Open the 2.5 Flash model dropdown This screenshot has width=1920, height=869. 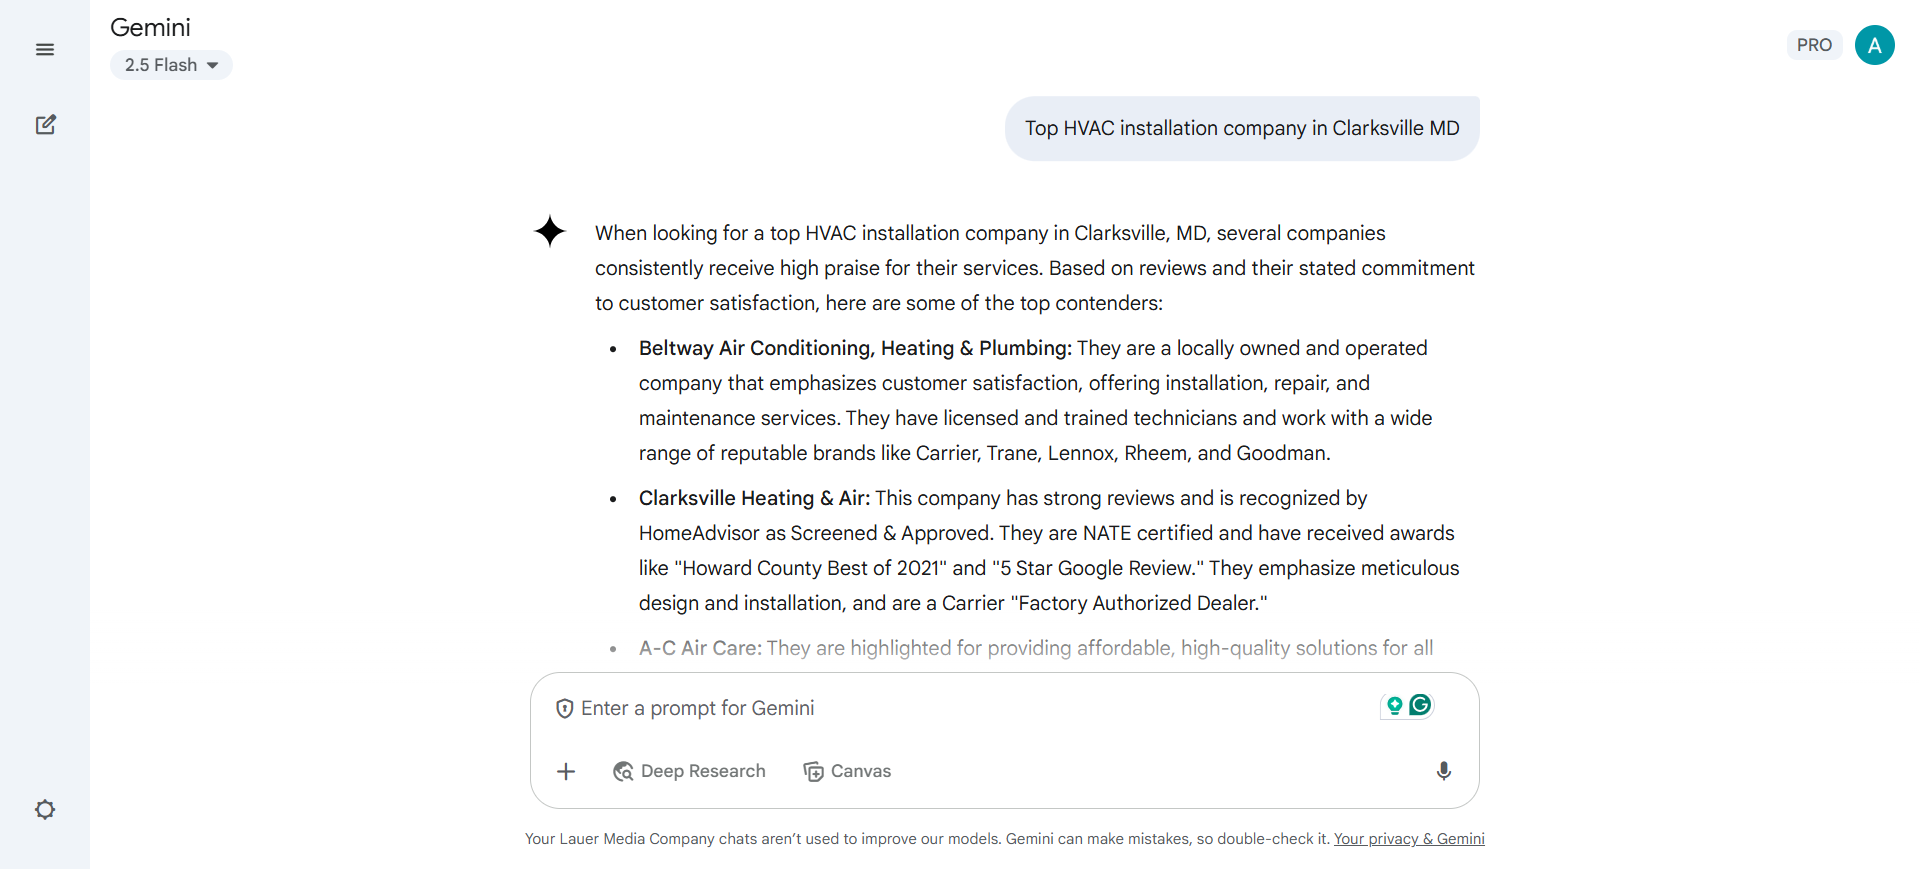tap(171, 65)
